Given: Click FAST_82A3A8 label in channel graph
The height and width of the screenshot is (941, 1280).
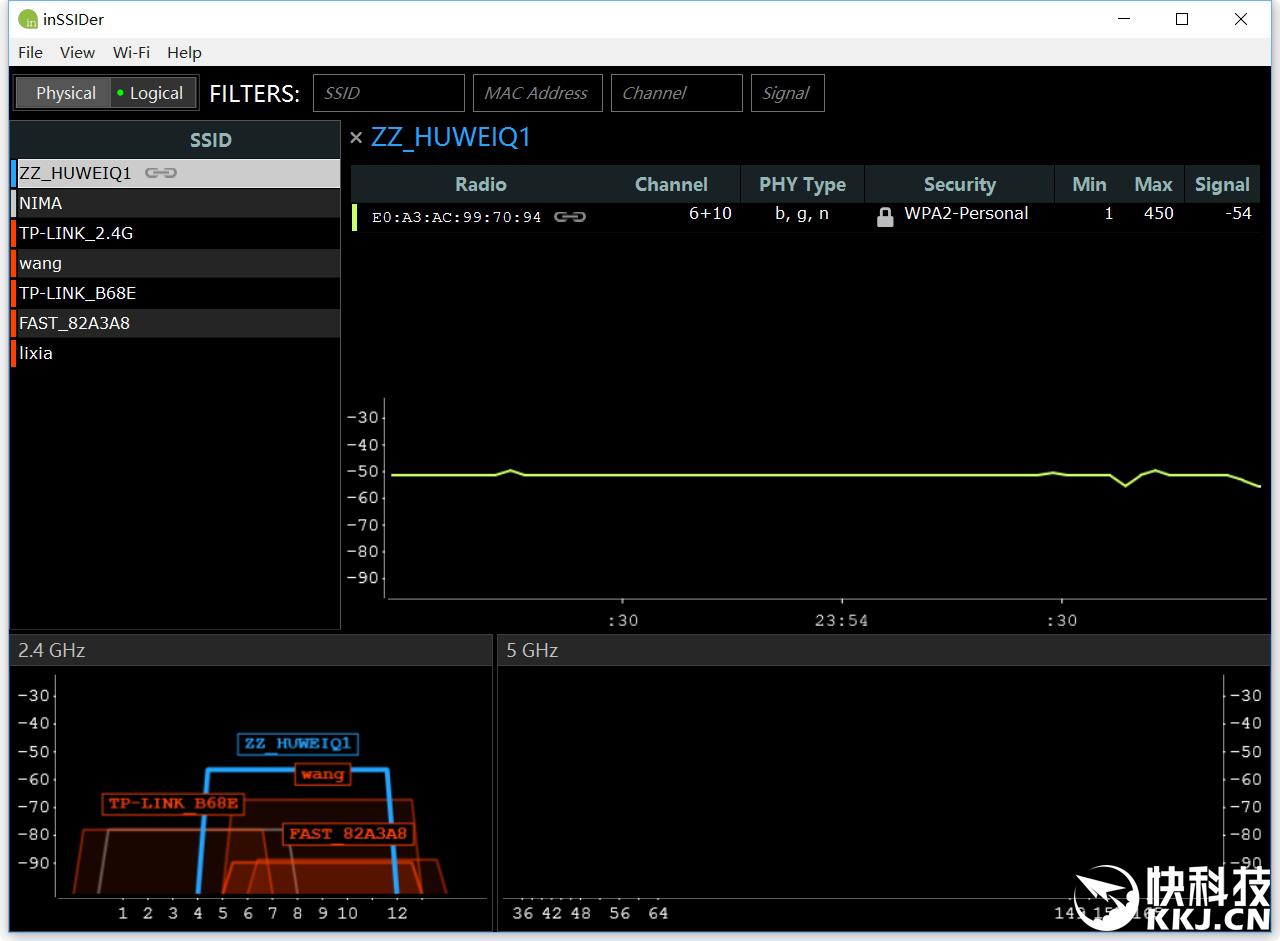Looking at the screenshot, I should point(348,834).
